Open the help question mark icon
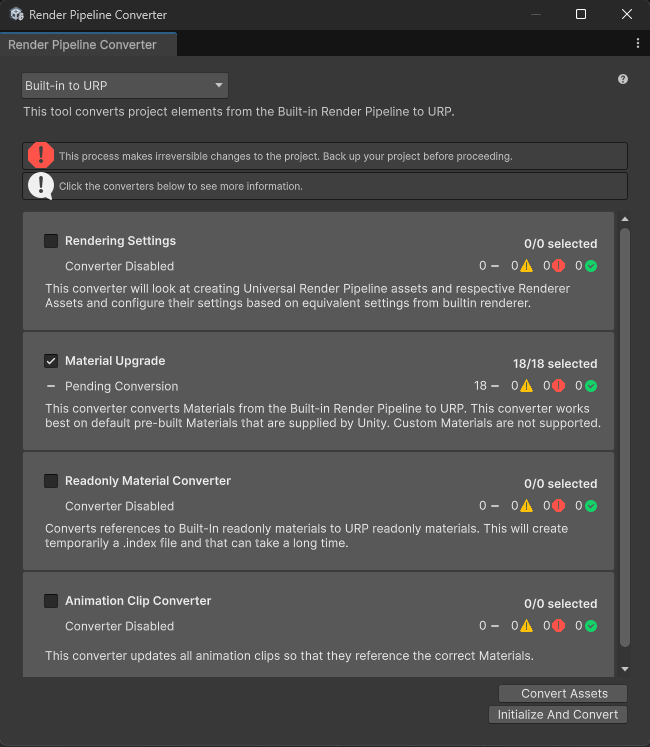Screen dimensions: 650x747 (623, 79)
